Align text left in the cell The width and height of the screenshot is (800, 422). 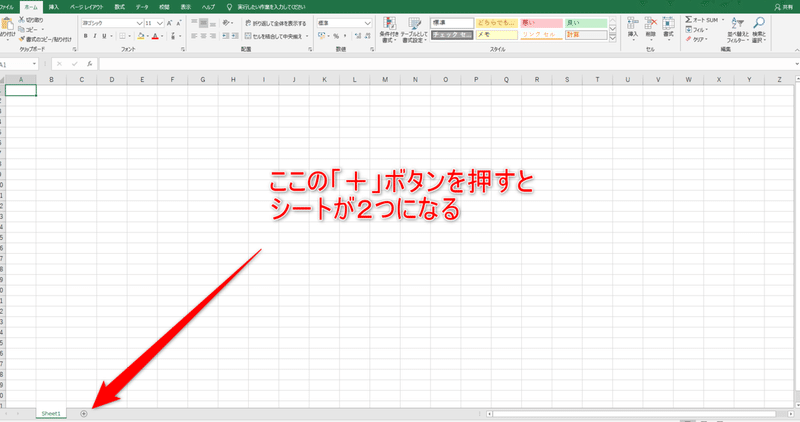point(194,36)
